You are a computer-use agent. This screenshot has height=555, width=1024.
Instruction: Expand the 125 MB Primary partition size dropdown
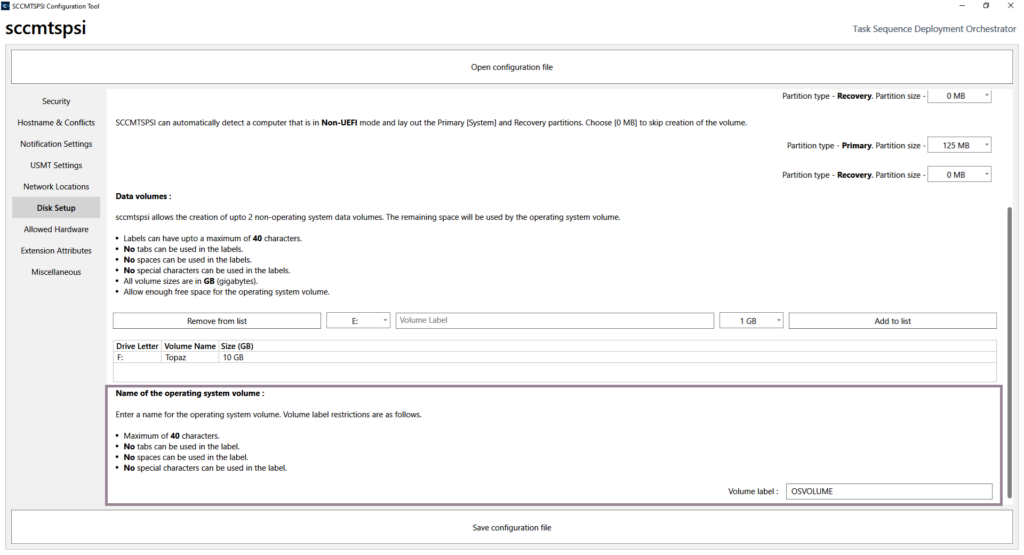coord(959,145)
